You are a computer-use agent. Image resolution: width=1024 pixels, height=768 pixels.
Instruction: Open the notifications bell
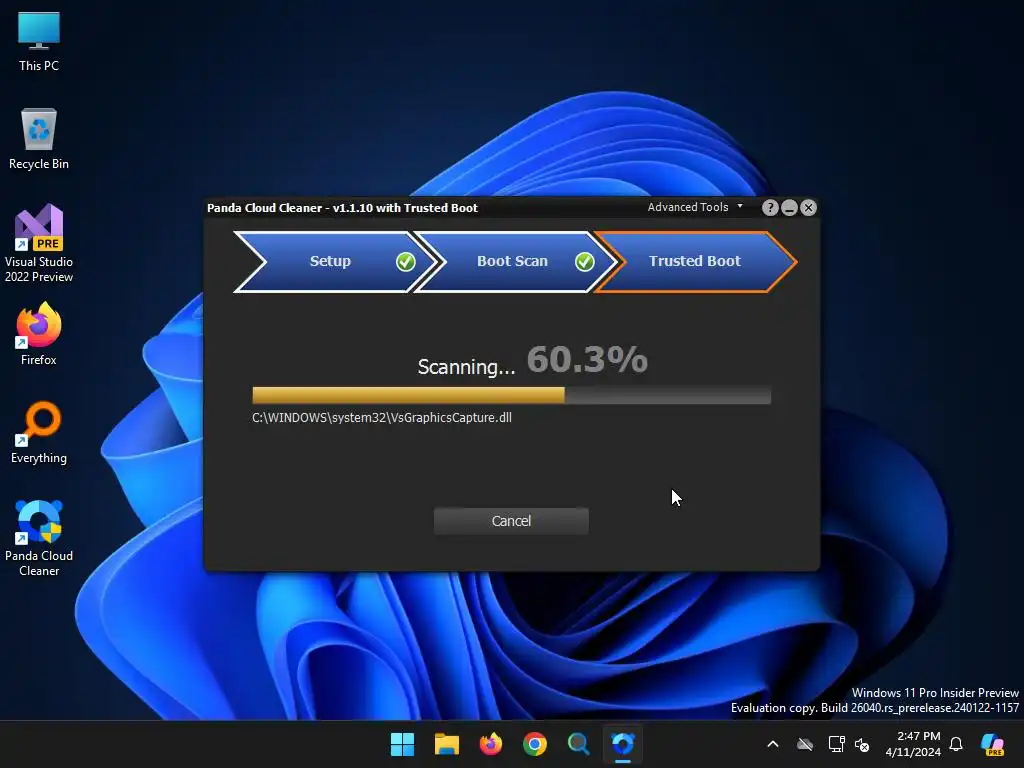pyautogui.click(x=956, y=744)
